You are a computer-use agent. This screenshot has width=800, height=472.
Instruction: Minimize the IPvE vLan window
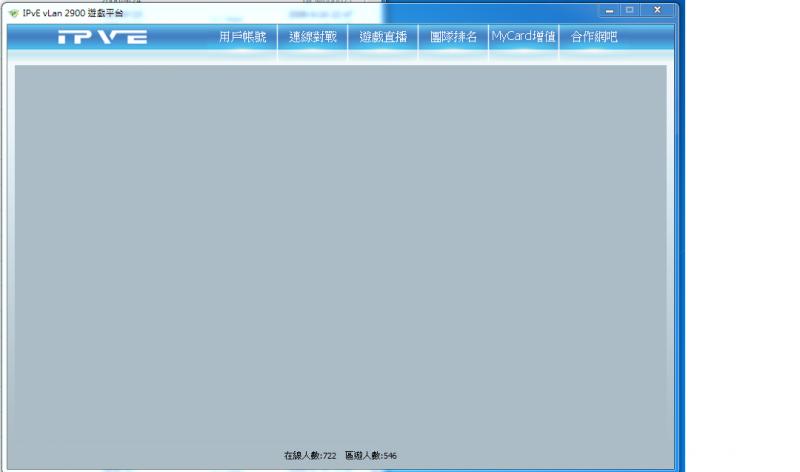pyautogui.click(x=609, y=10)
